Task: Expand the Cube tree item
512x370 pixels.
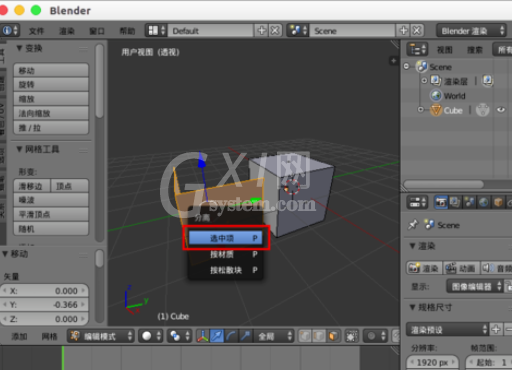Action: pos(421,109)
